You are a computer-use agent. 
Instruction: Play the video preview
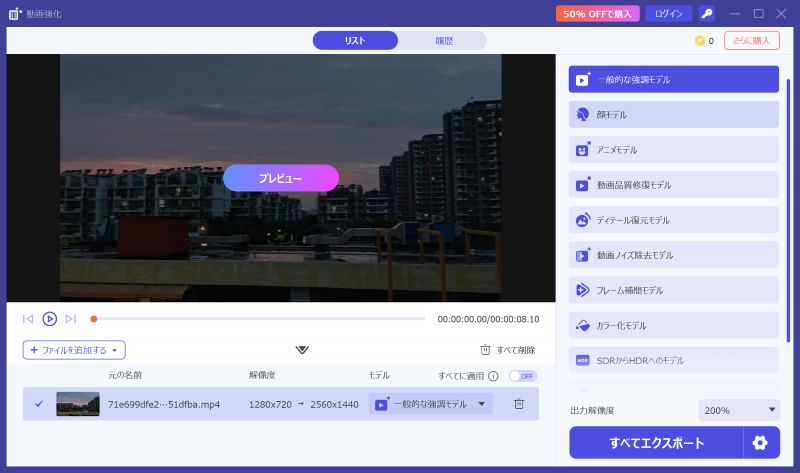click(49, 319)
